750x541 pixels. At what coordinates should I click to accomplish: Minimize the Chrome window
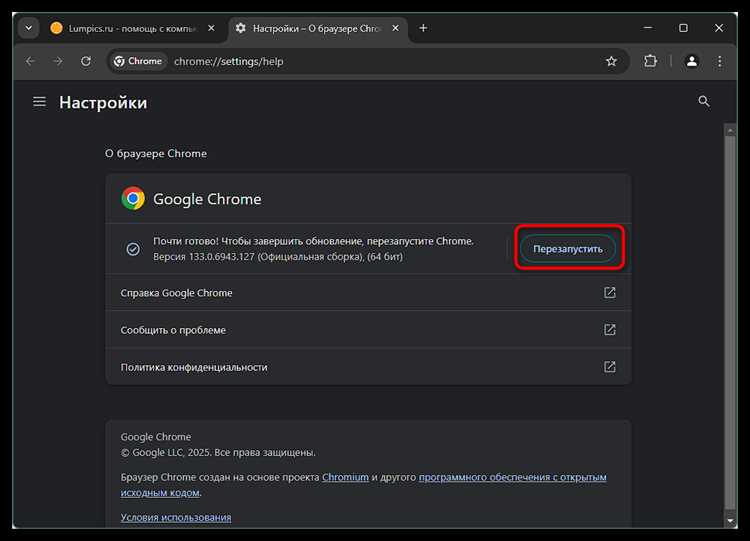pyautogui.click(x=648, y=28)
